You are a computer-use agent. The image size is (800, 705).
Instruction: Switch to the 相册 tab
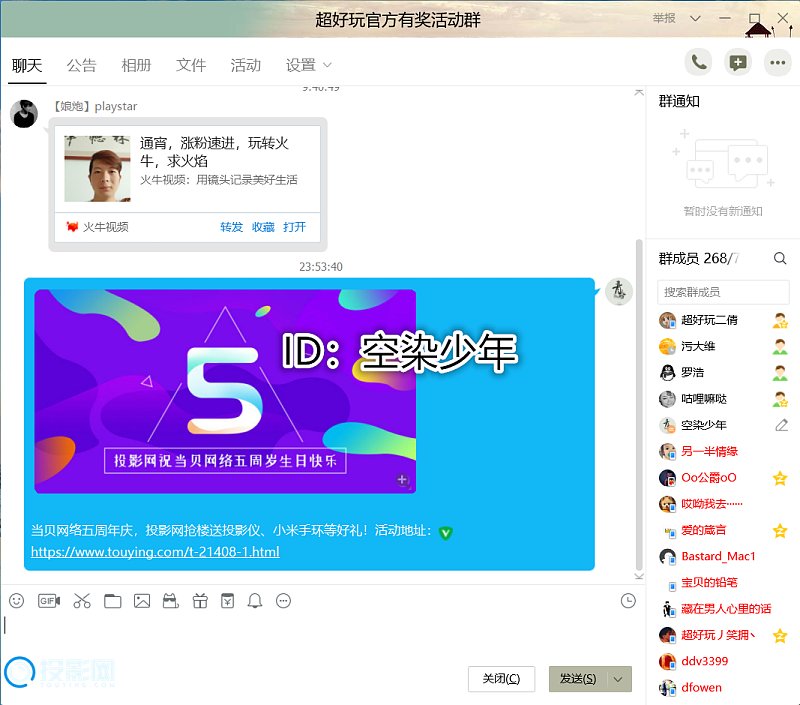click(136, 66)
